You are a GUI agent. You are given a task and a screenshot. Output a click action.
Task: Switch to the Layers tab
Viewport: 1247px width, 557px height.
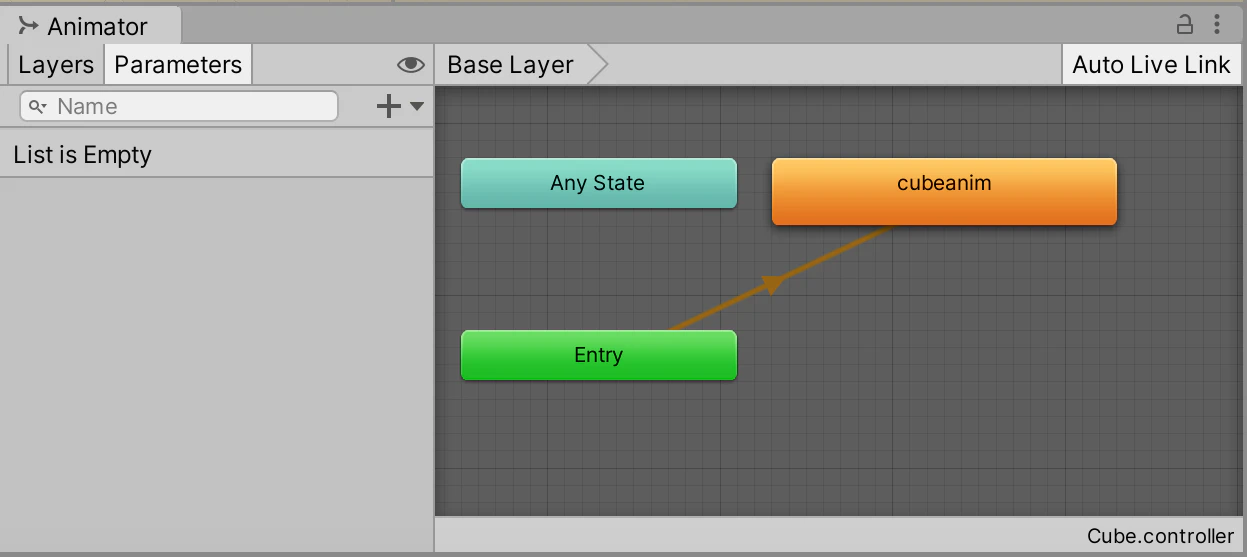click(56, 65)
